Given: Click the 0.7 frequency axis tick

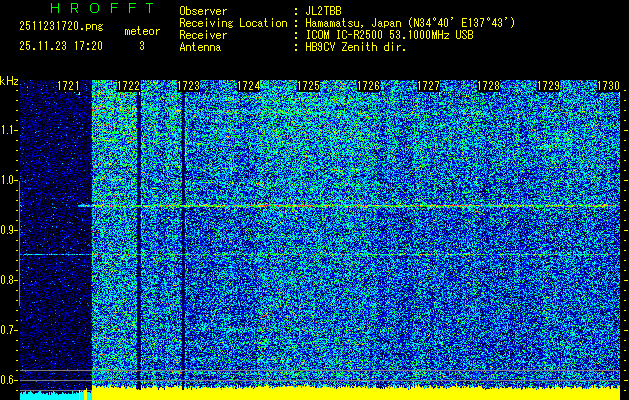Looking at the screenshot, I should click(x=9, y=330).
